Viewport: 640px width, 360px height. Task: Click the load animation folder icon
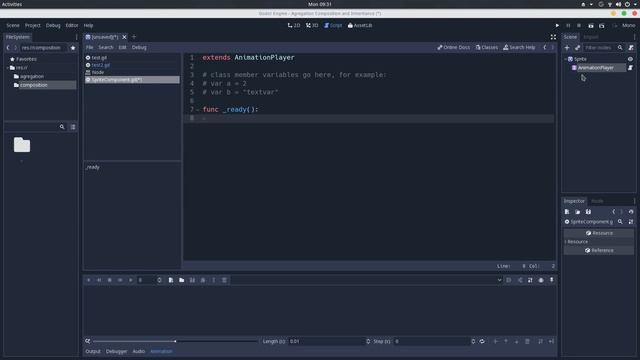[x=181, y=280]
